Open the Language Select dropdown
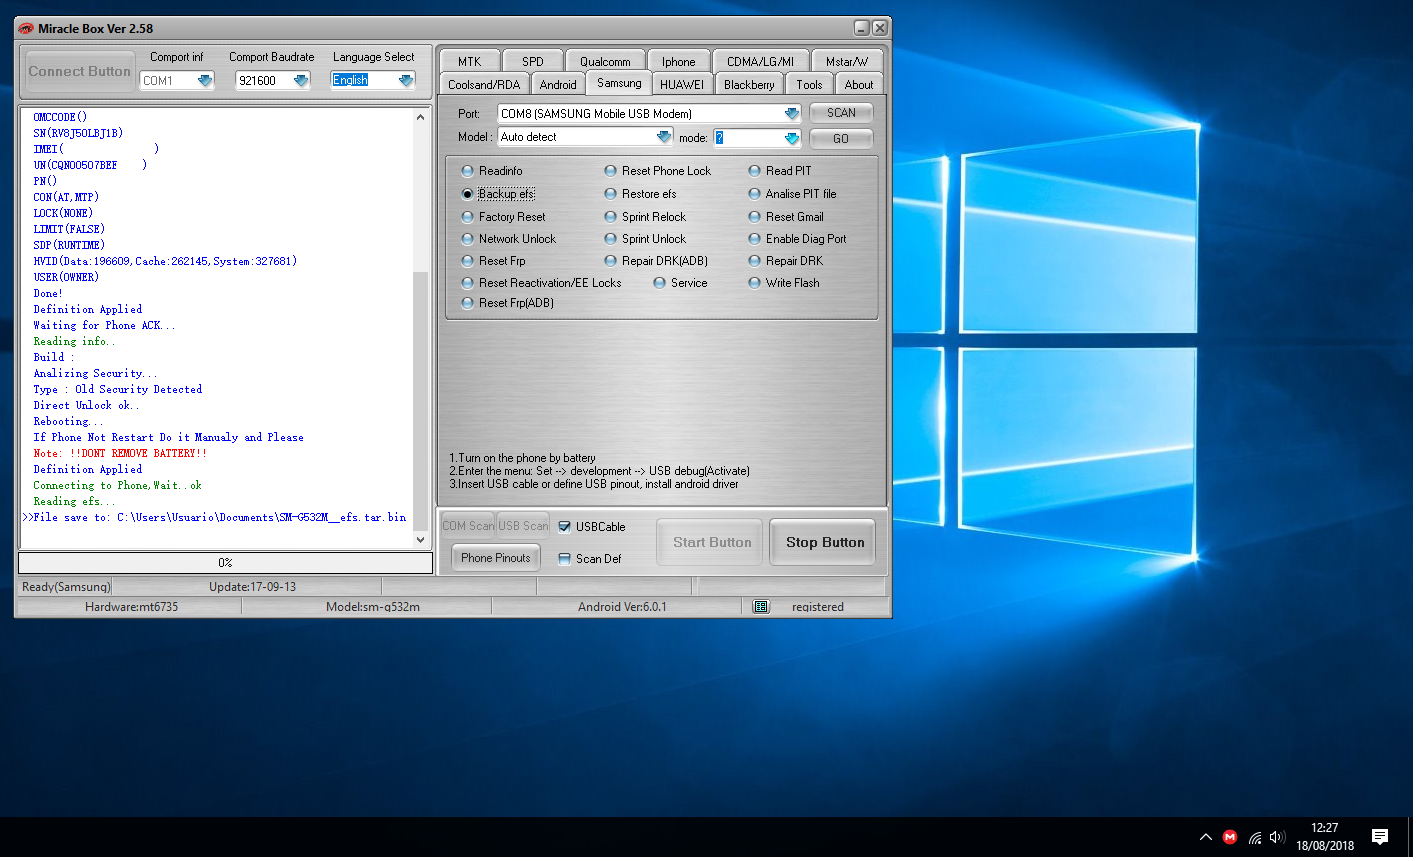This screenshot has height=861, width=1416. [x=406, y=81]
